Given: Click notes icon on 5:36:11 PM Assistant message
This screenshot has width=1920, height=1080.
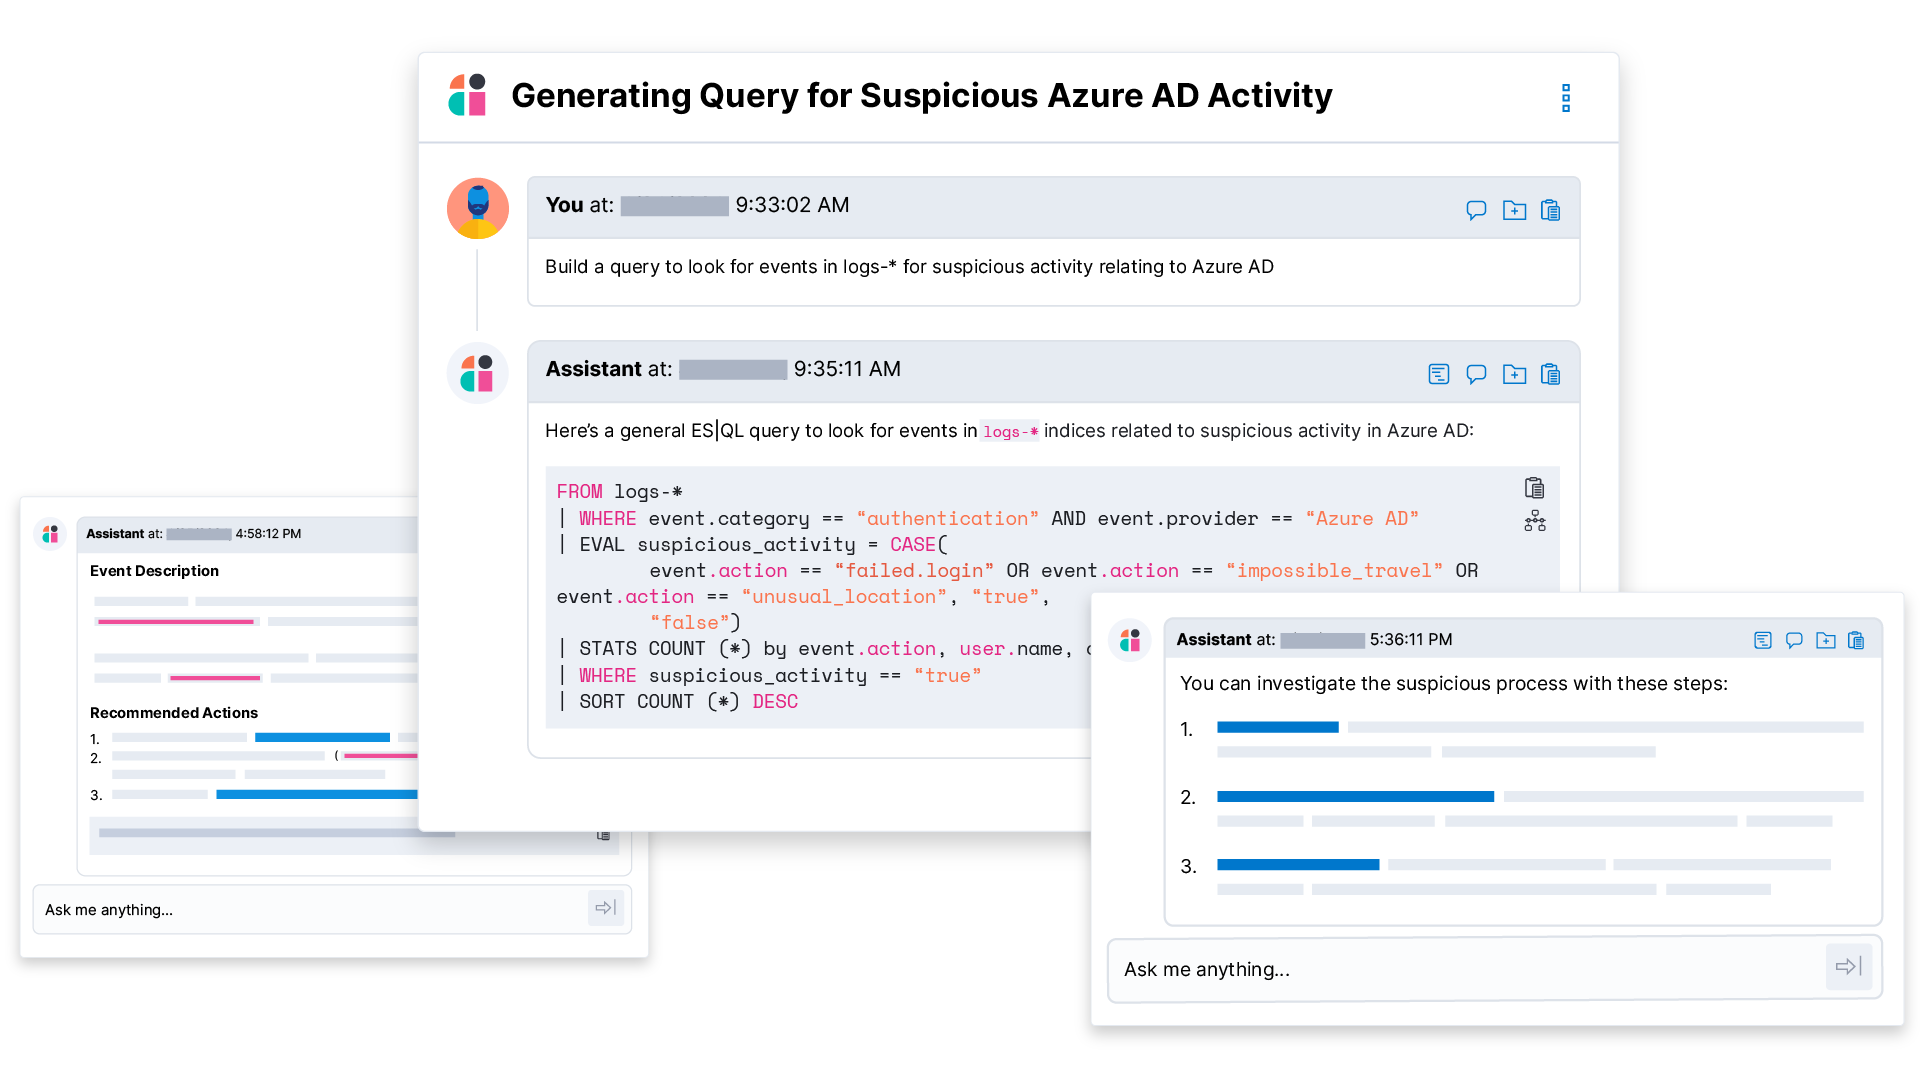Looking at the screenshot, I should pos(1763,640).
